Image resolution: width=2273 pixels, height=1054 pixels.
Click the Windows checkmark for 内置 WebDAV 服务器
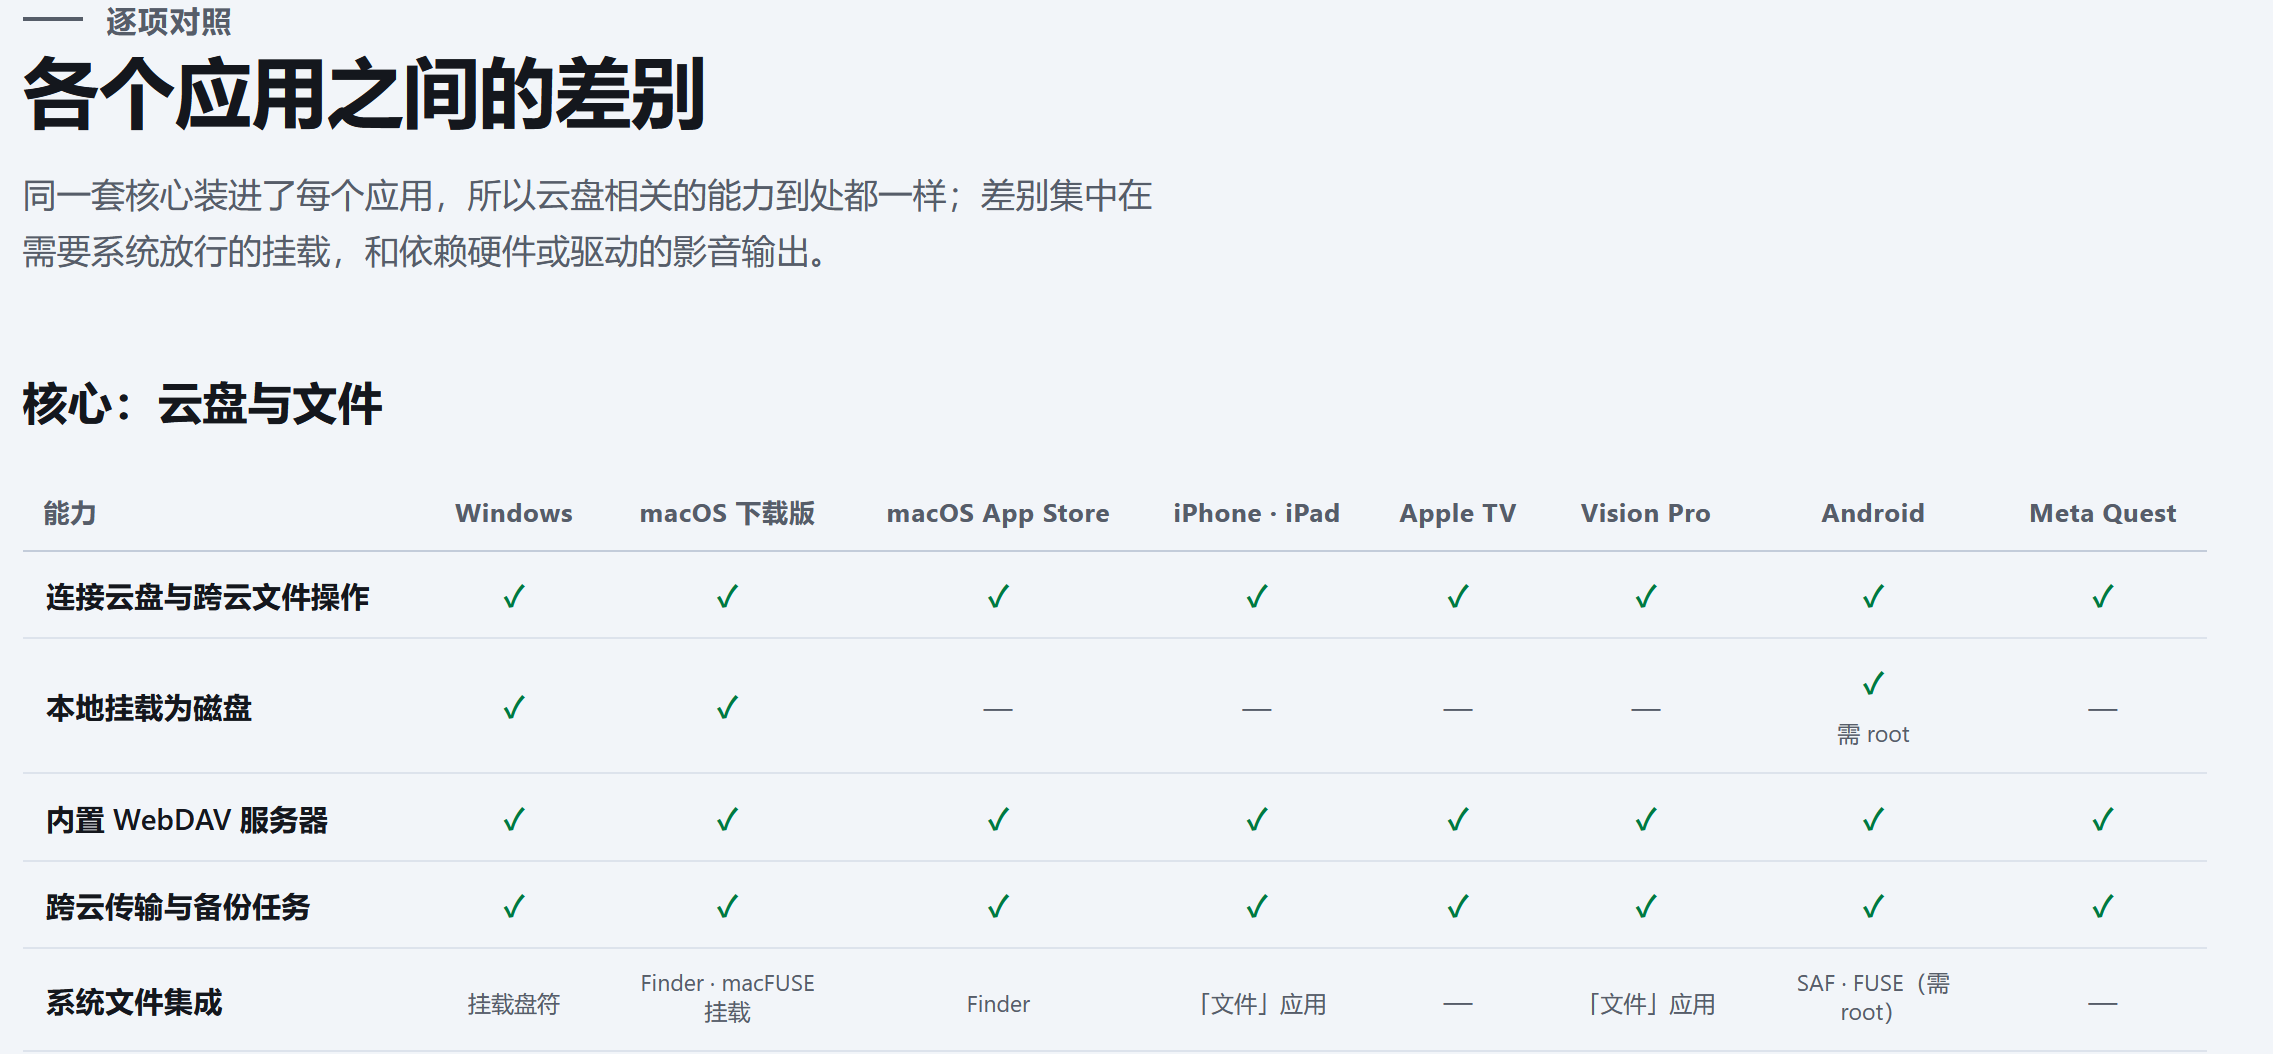point(514,820)
